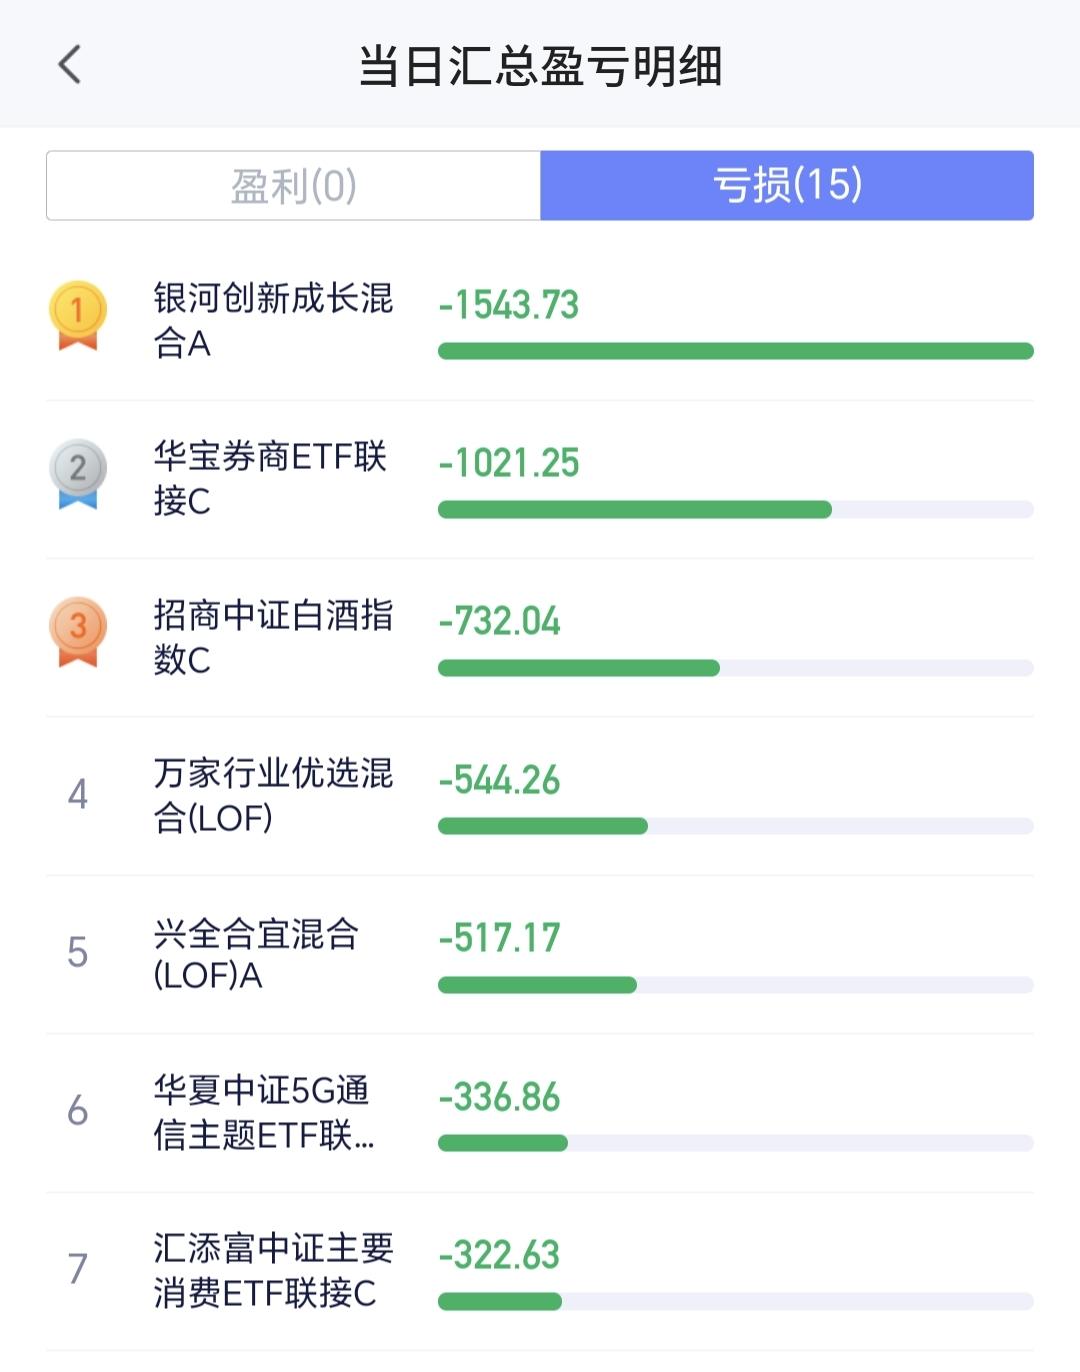Open 银河创新成长混合A fund details
The width and height of the screenshot is (1080, 1372).
[x=272, y=320]
